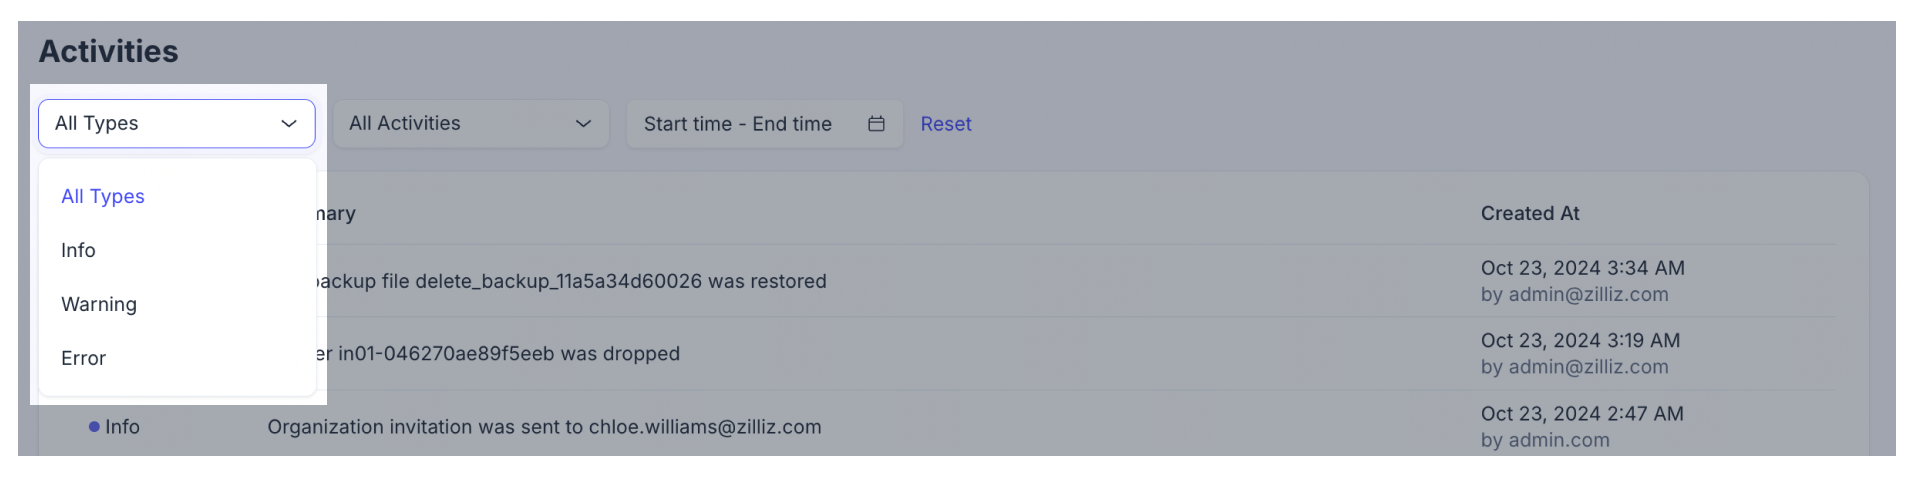Click the blue Info status dot icon
Viewport: 1914px width, 477px height.
[94, 427]
